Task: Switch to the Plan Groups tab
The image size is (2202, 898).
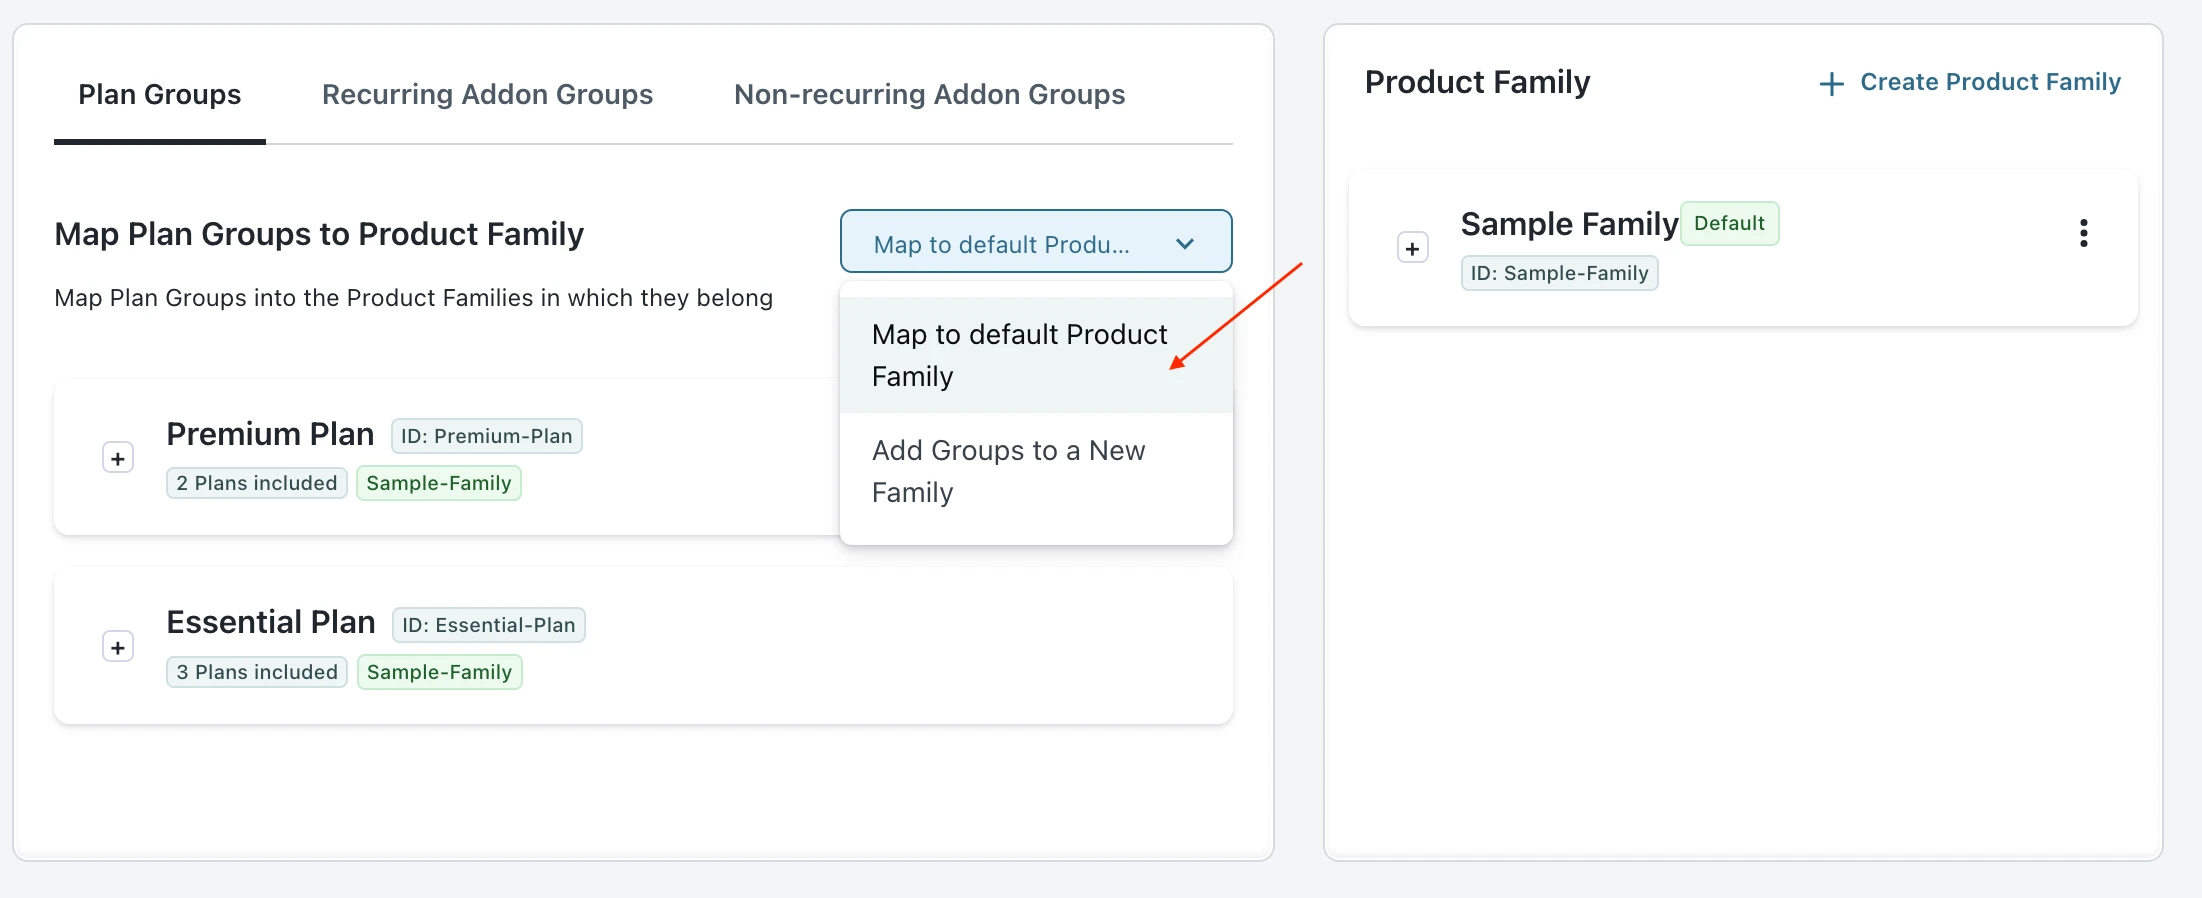Action: (160, 95)
